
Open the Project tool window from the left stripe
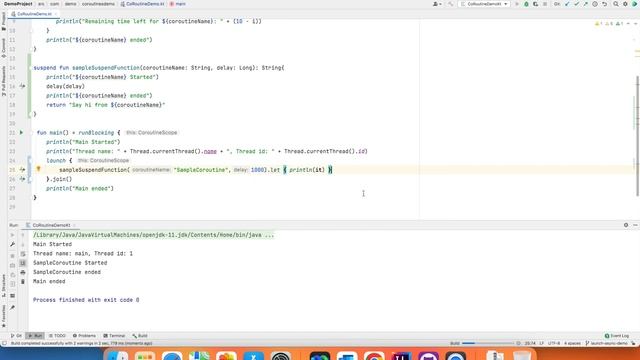(x=4, y=20)
